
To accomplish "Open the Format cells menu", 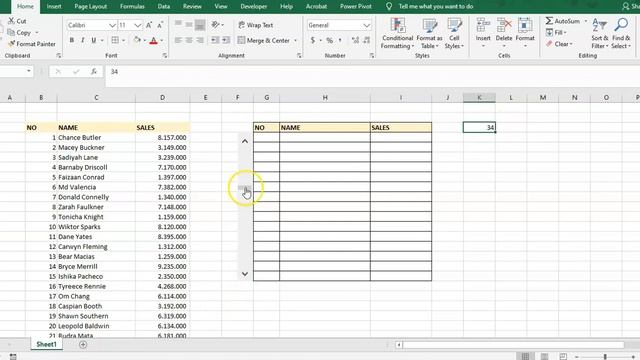I will click(525, 33).
